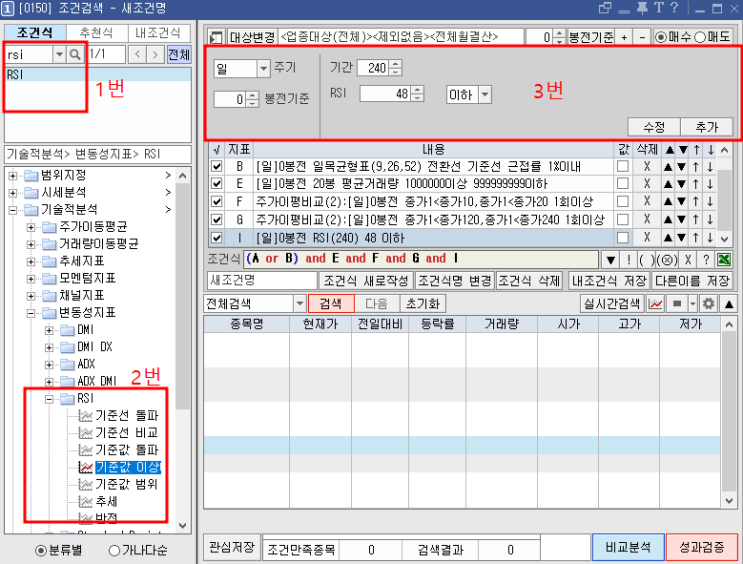Screen dimensions: 743x564
Task: Open the 이하 comparison dropdown
Action: pyautogui.click(x=485, y=95)
